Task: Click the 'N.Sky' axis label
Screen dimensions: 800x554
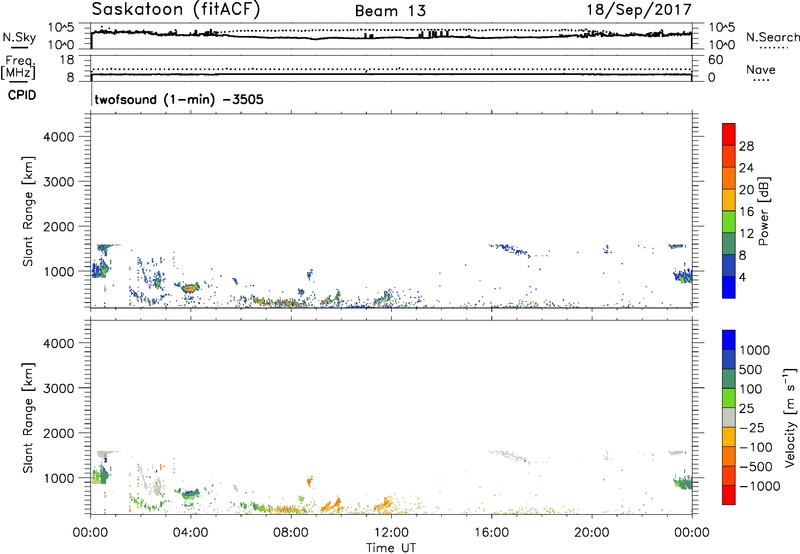Action: click(x=19, y=37)
